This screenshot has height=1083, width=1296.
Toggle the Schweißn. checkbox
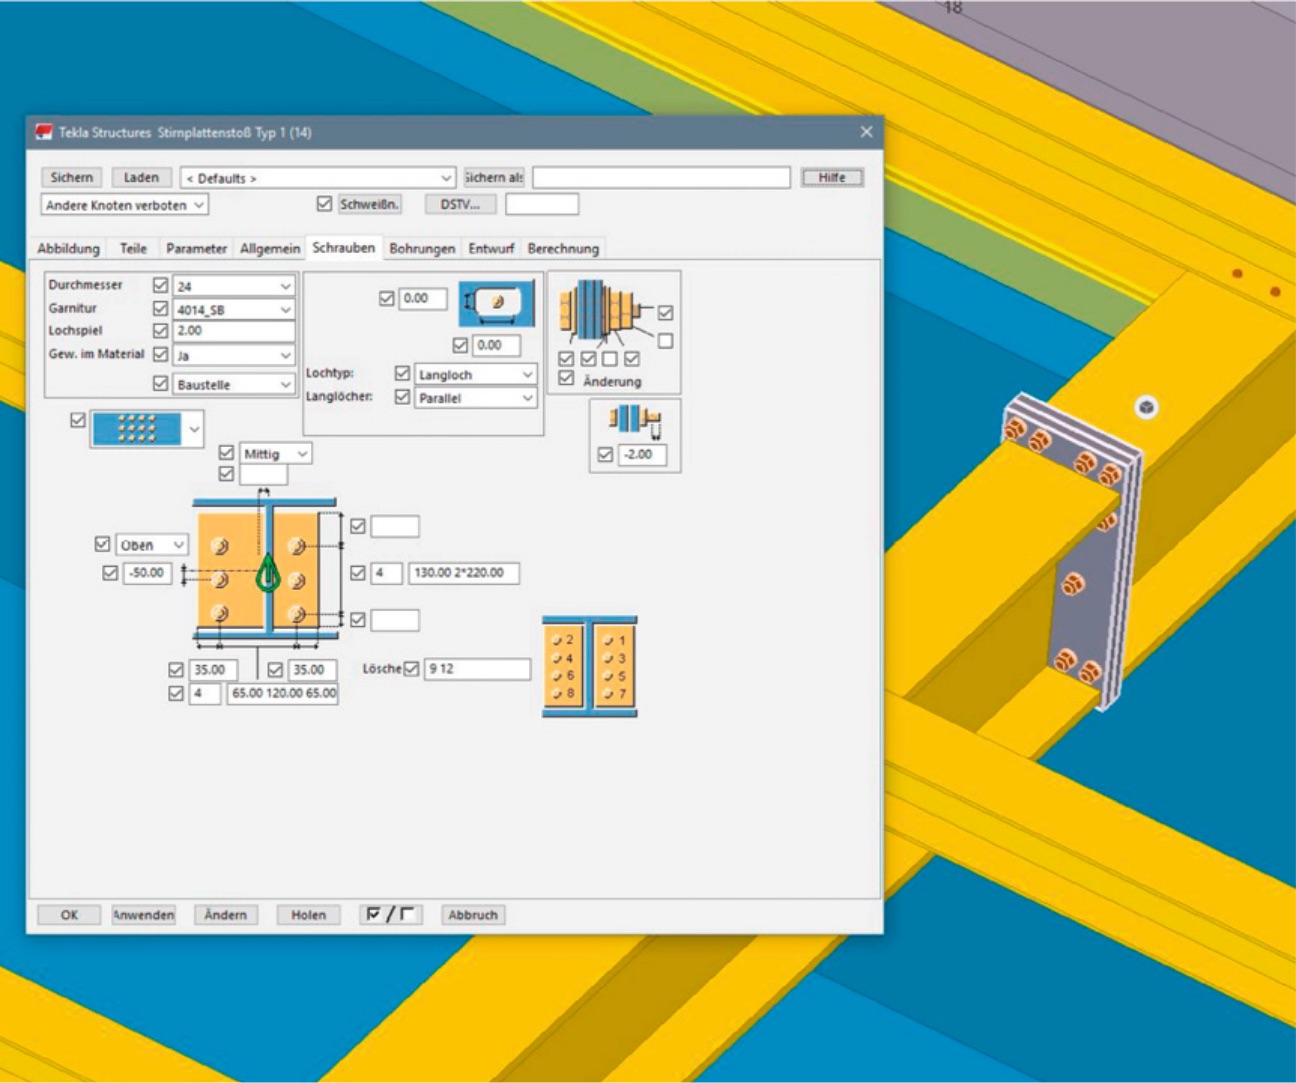tap(324, 204)
